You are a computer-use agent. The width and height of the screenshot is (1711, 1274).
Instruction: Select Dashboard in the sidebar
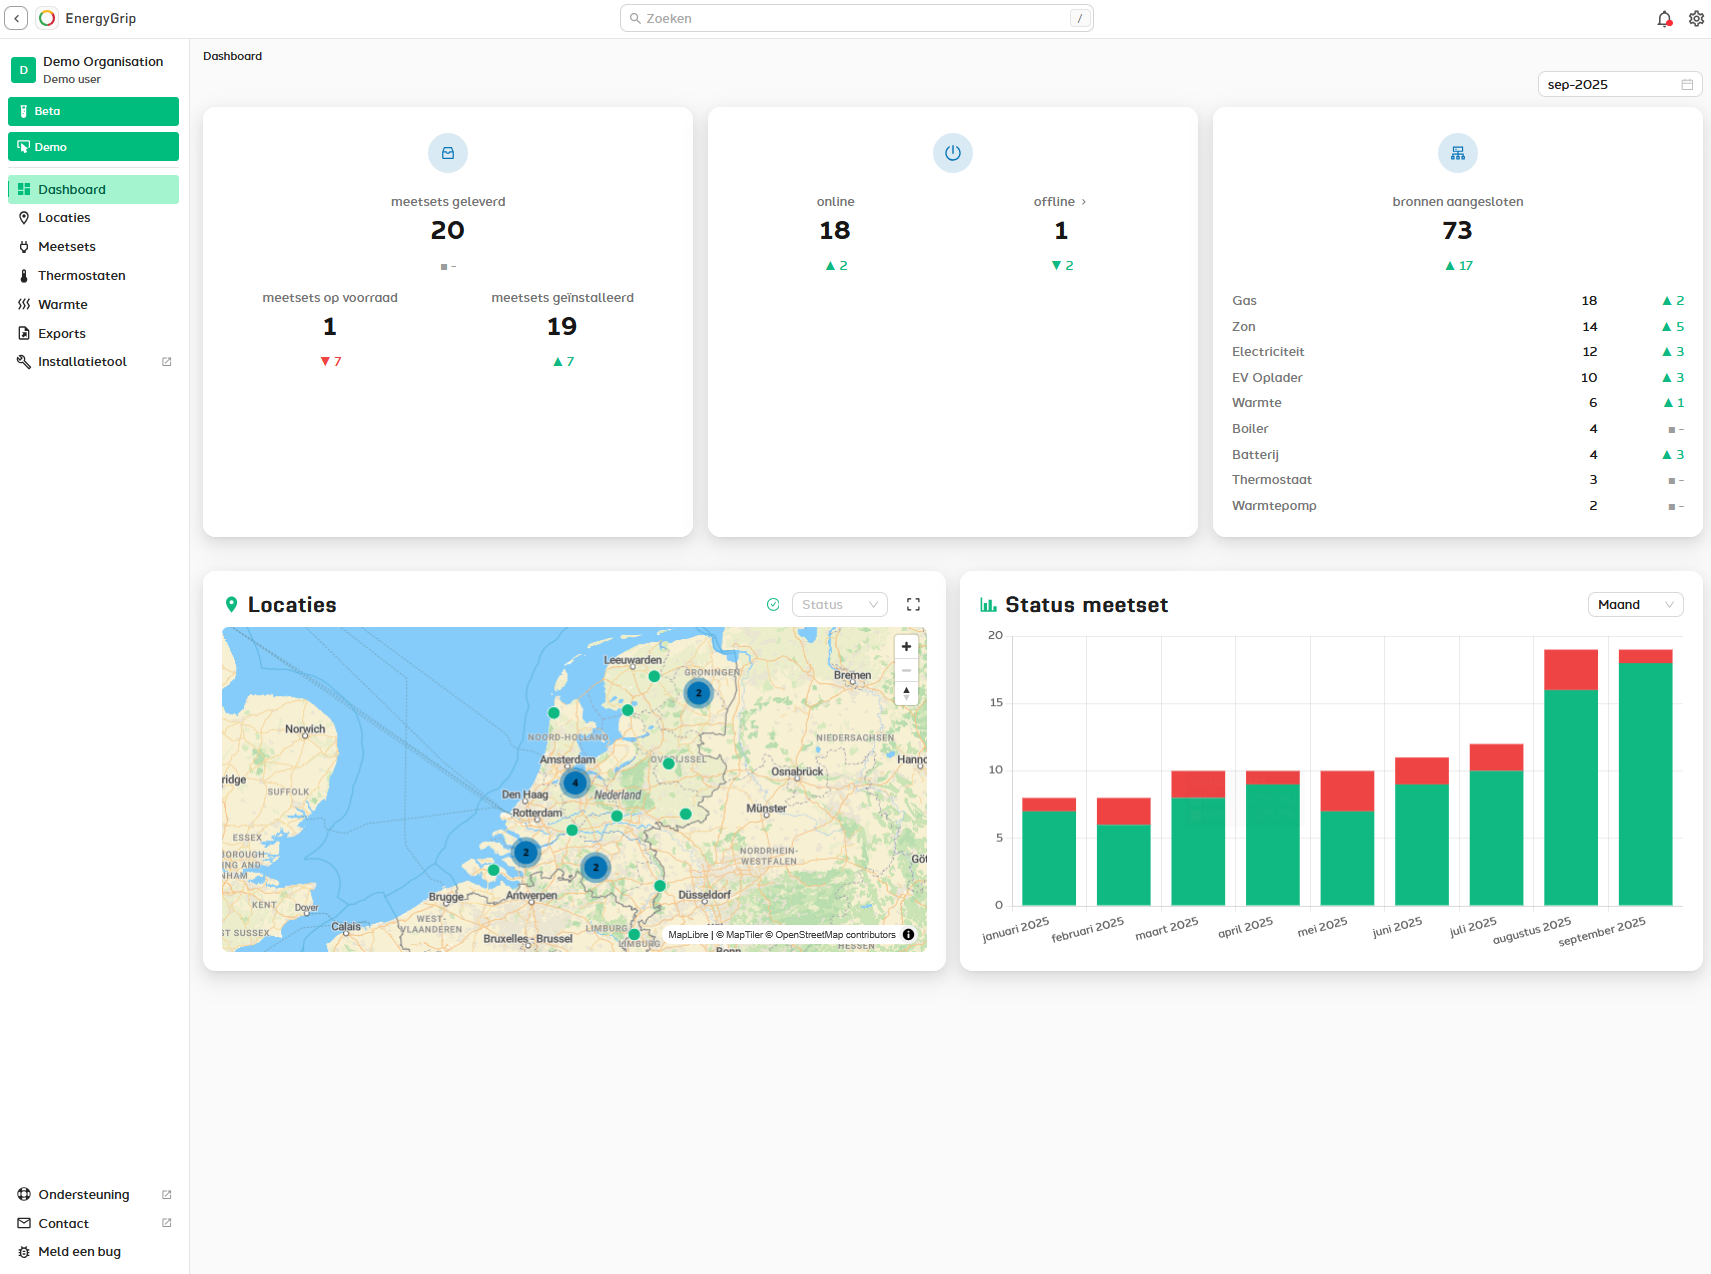(x=72, y=189)
